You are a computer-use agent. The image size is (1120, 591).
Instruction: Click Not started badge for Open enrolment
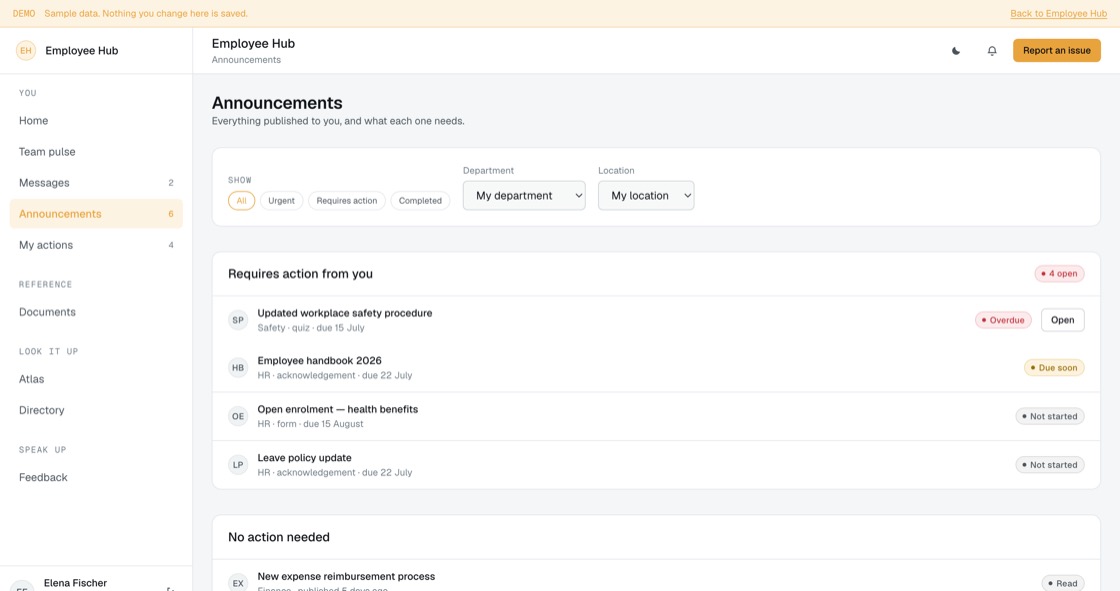1049,416
